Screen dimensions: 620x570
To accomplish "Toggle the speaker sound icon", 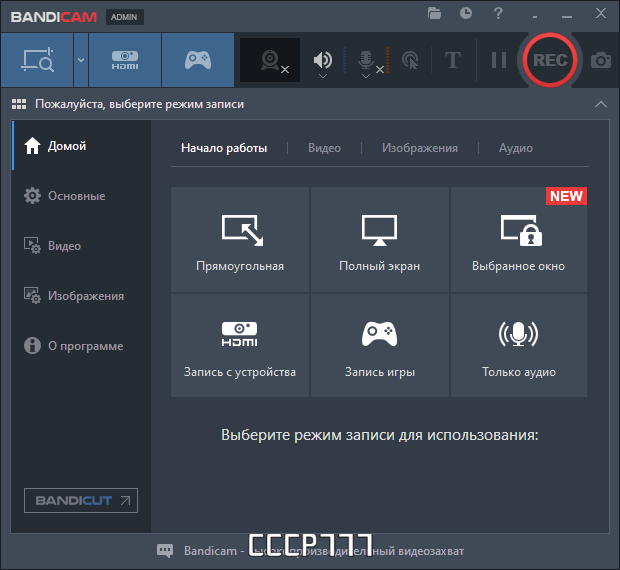I will tap(323, 59).
